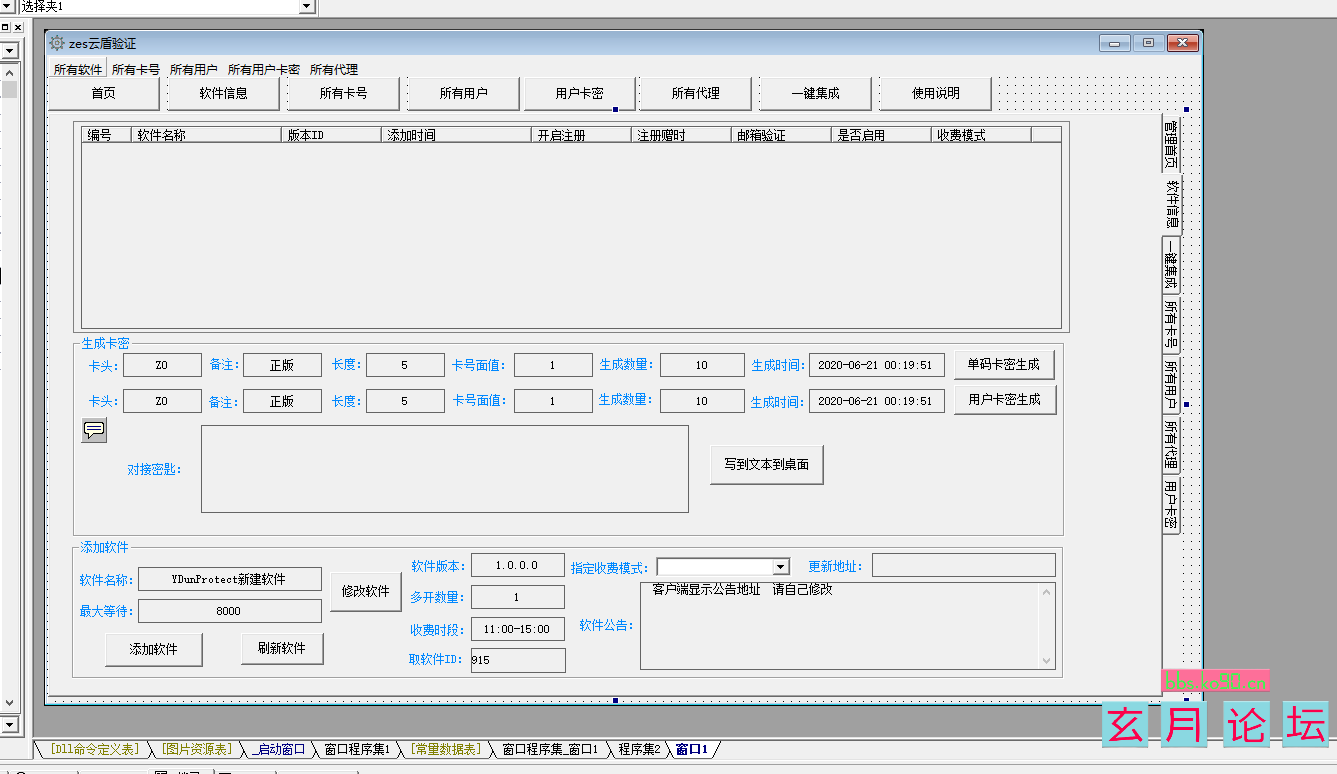Click the 刷新软件 button

[282, 648]
